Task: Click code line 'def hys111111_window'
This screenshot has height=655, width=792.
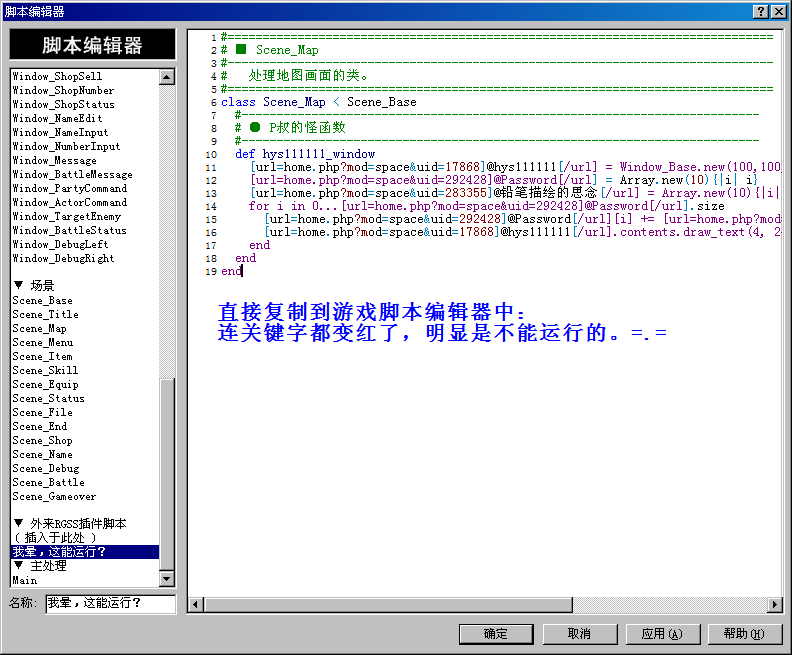Action: pyautogui.click(x=305, y=154)
